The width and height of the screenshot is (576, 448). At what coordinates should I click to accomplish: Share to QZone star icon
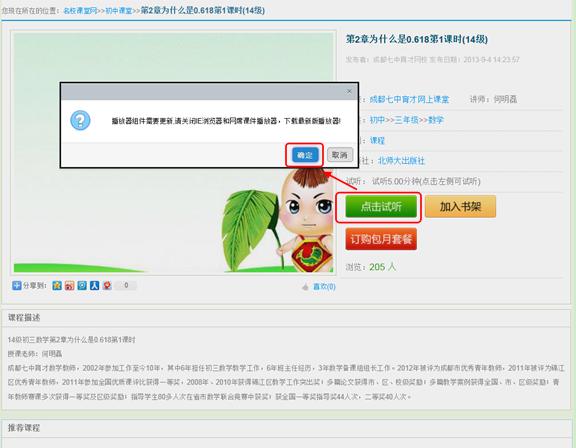point(57,285)
